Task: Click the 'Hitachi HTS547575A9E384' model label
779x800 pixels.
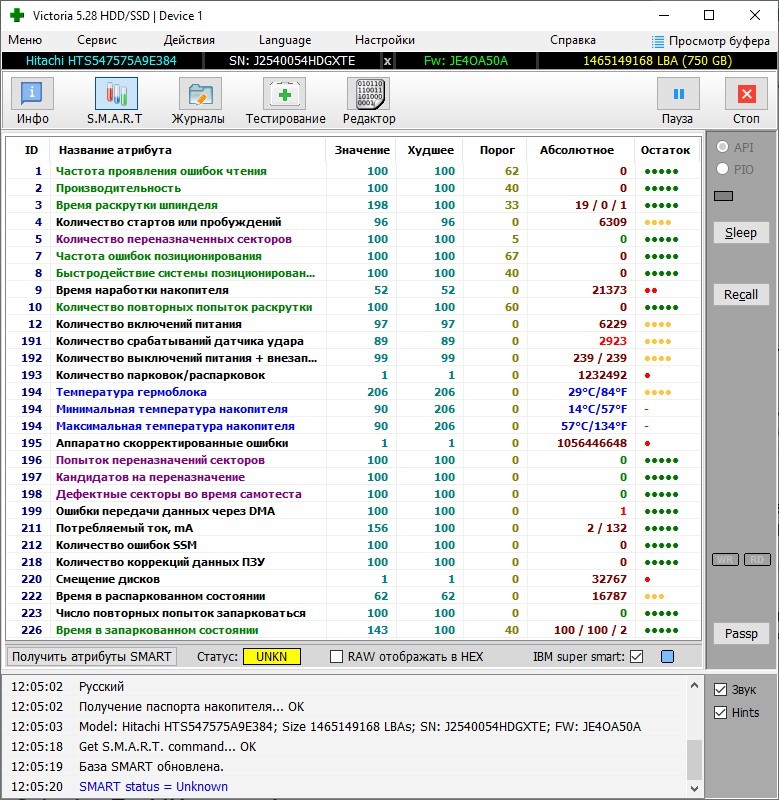Action: (x=101, y=61)
